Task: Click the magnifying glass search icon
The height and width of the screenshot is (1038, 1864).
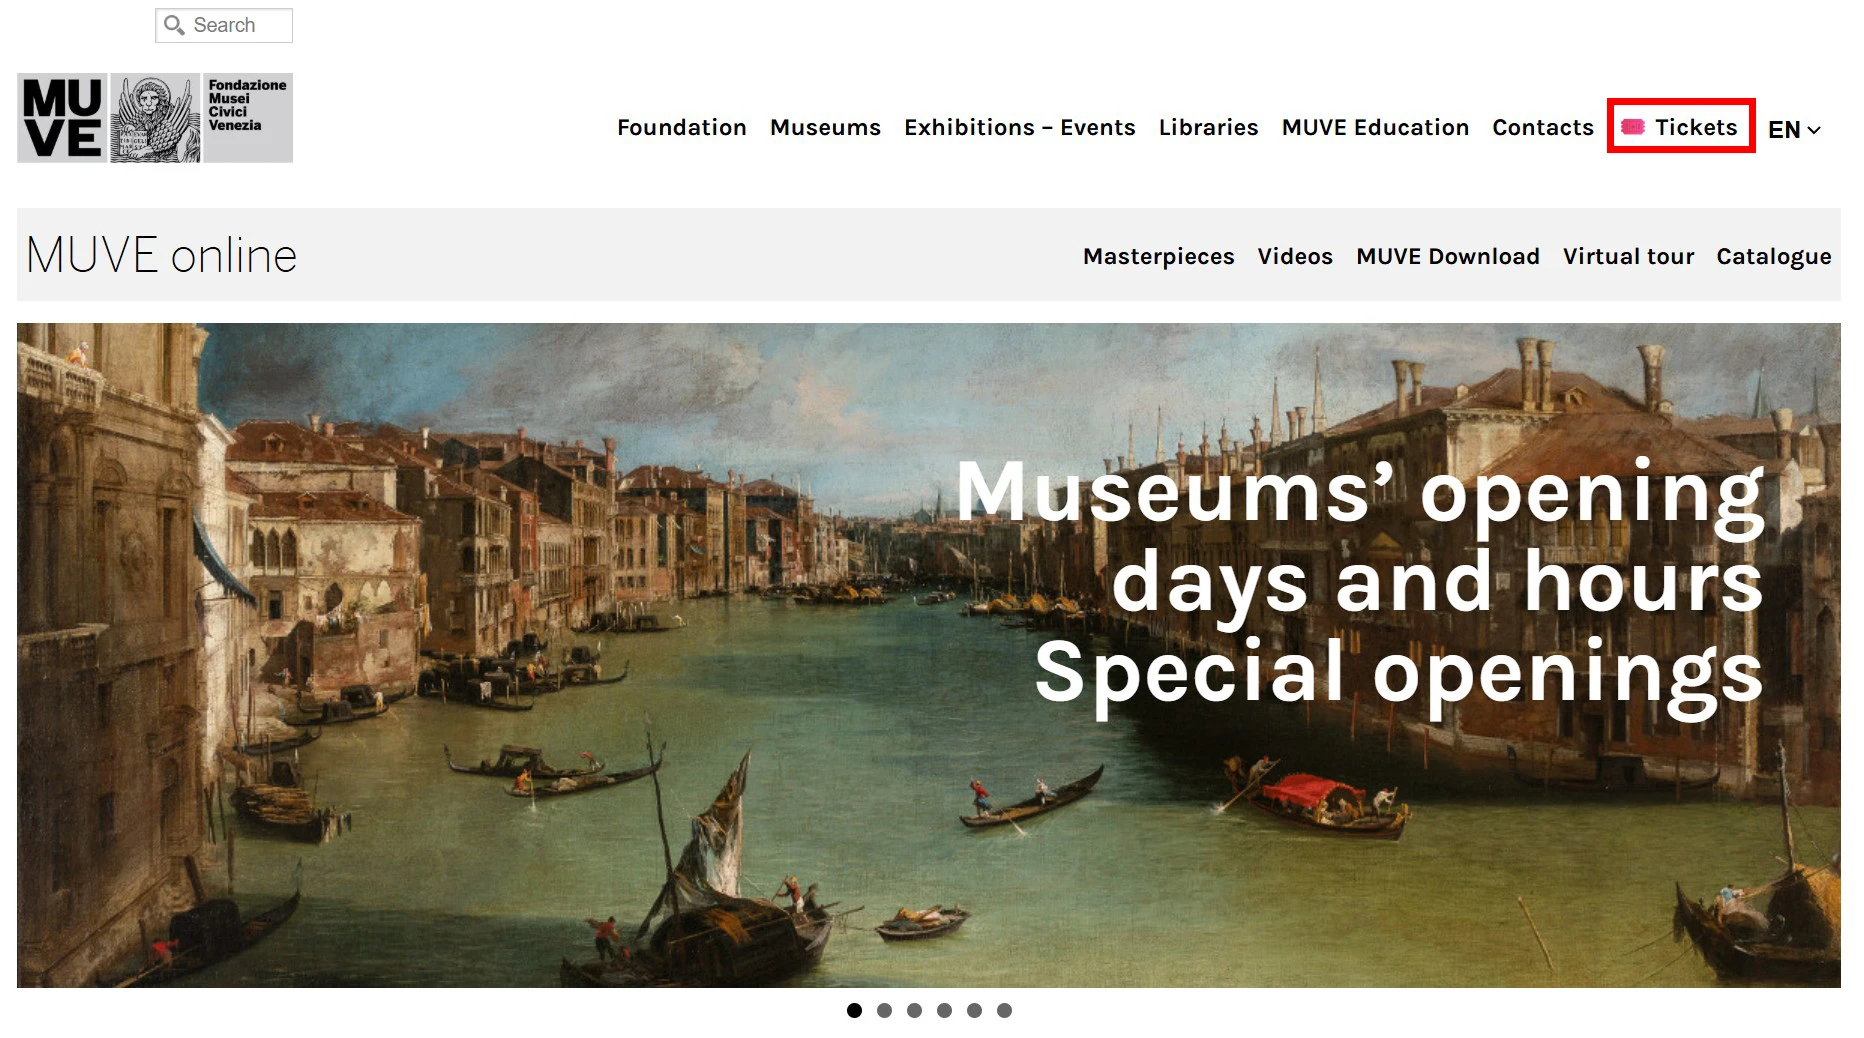Action: pyautogui.click(x=174, y=25)
